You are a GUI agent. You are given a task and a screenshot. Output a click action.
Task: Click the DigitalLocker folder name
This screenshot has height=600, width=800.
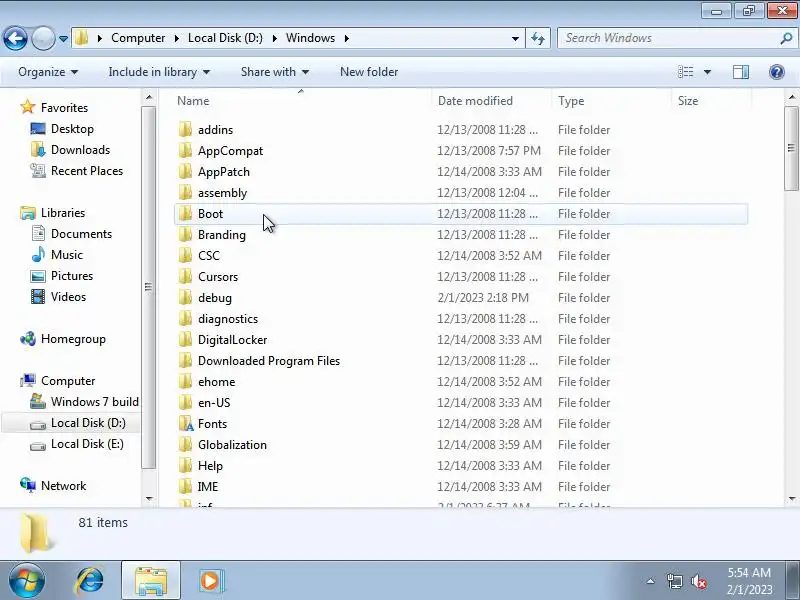click(x=232, y=340)
